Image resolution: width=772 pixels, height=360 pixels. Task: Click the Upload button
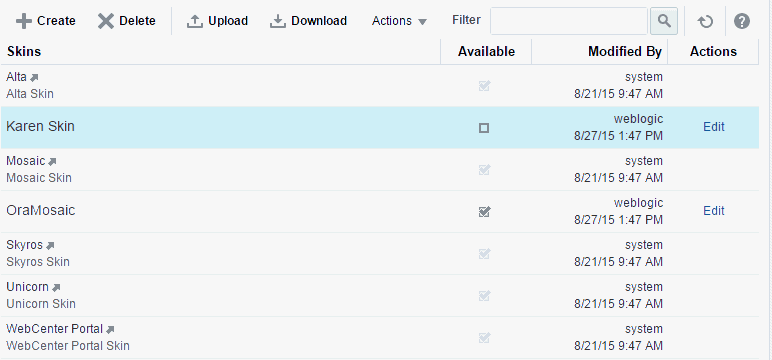217,21
